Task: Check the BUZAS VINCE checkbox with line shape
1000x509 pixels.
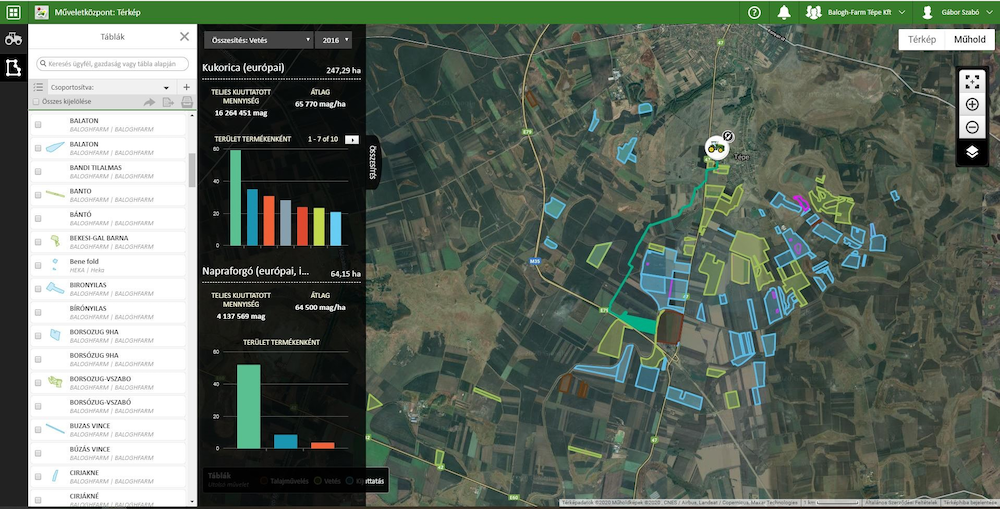Action: pyautogui.click(x=38, y=429)
